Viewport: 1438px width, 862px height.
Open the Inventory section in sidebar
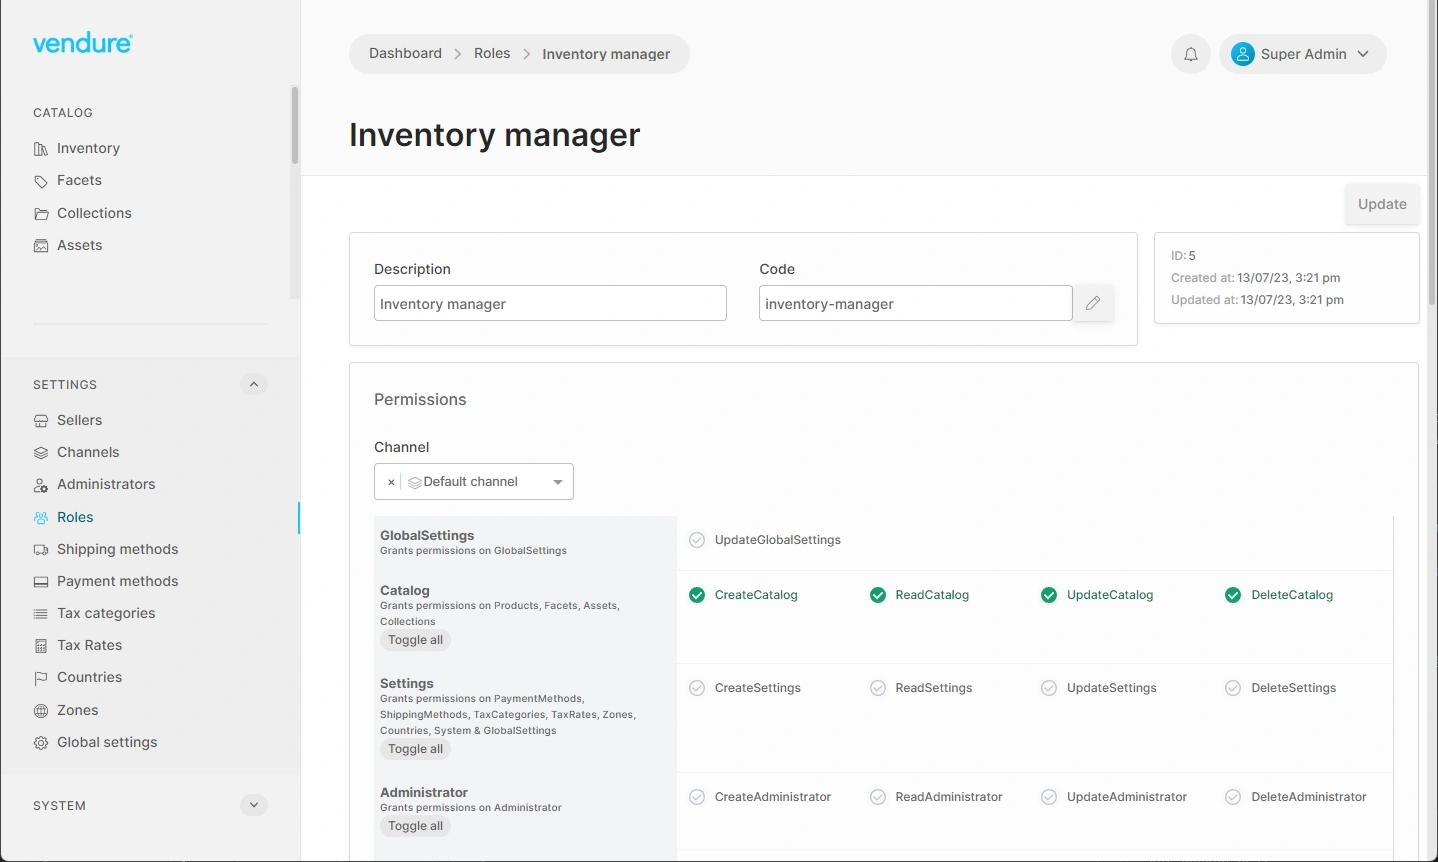[87, 147]
